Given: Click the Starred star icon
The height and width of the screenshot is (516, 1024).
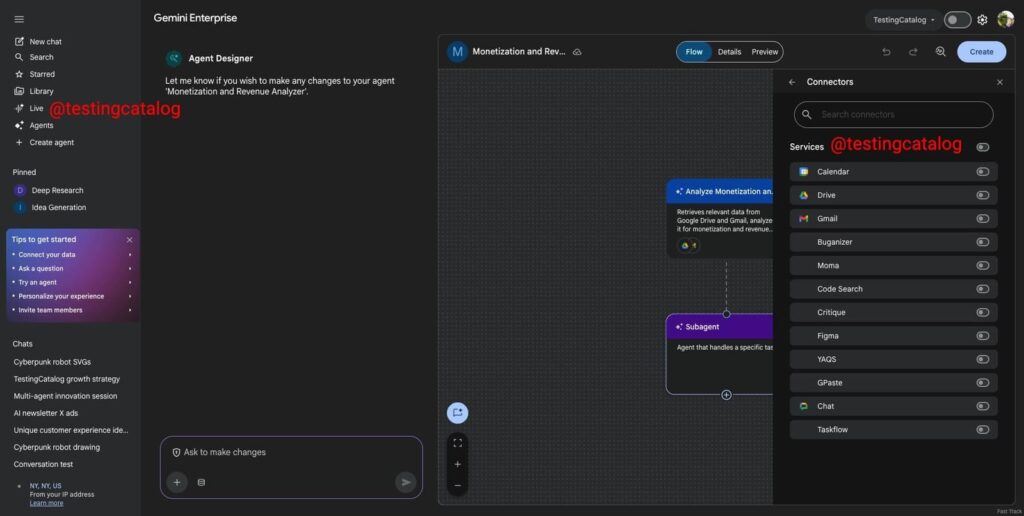Looking at the screenshot, I should click(19, 74).
